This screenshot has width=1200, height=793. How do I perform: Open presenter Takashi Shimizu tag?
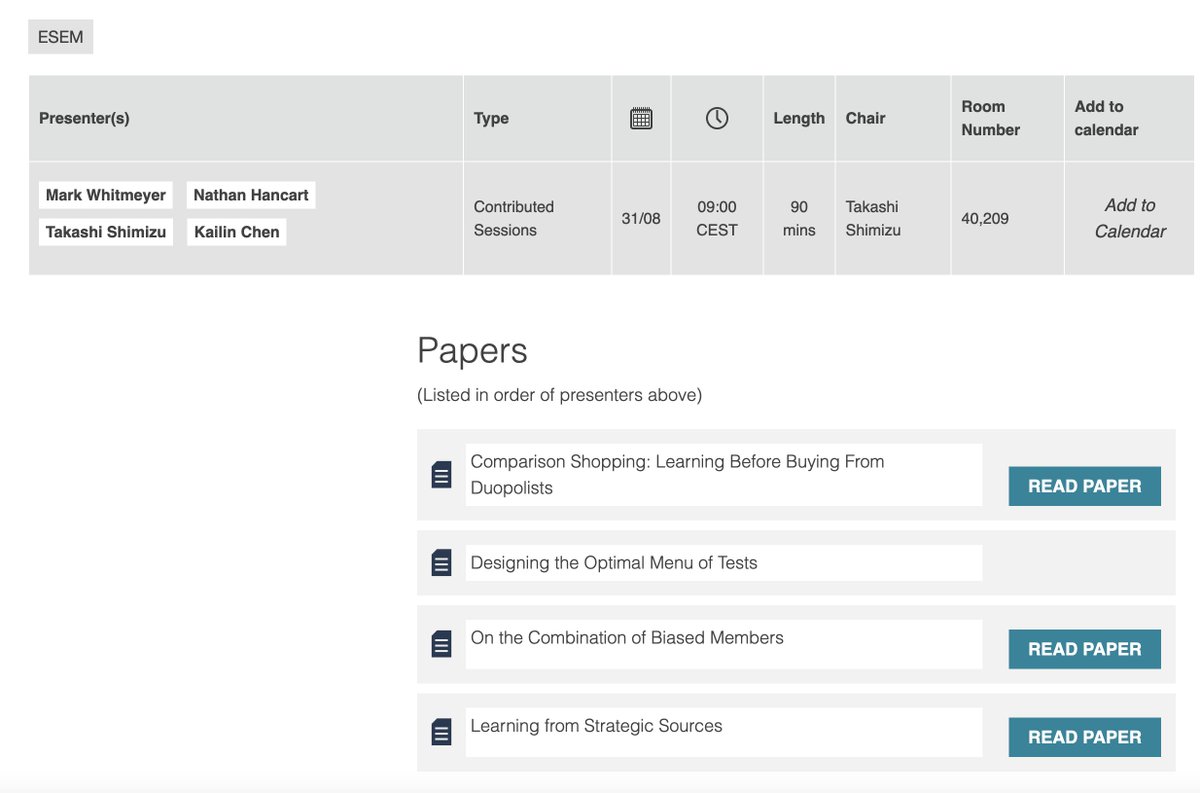coord(106,232)
